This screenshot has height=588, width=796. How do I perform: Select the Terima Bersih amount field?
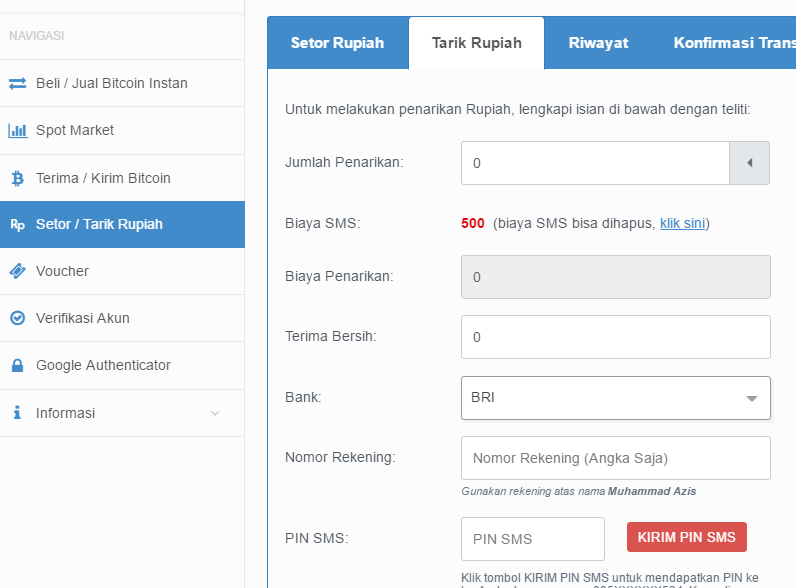[615, 337]
